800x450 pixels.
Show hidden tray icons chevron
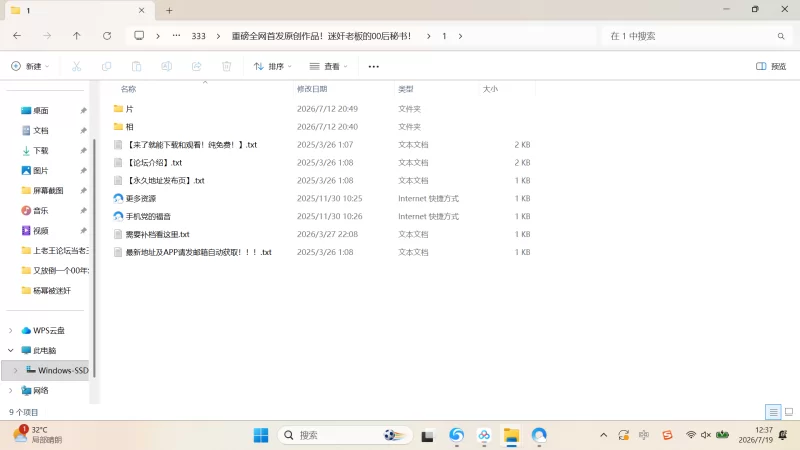[604, 435]
